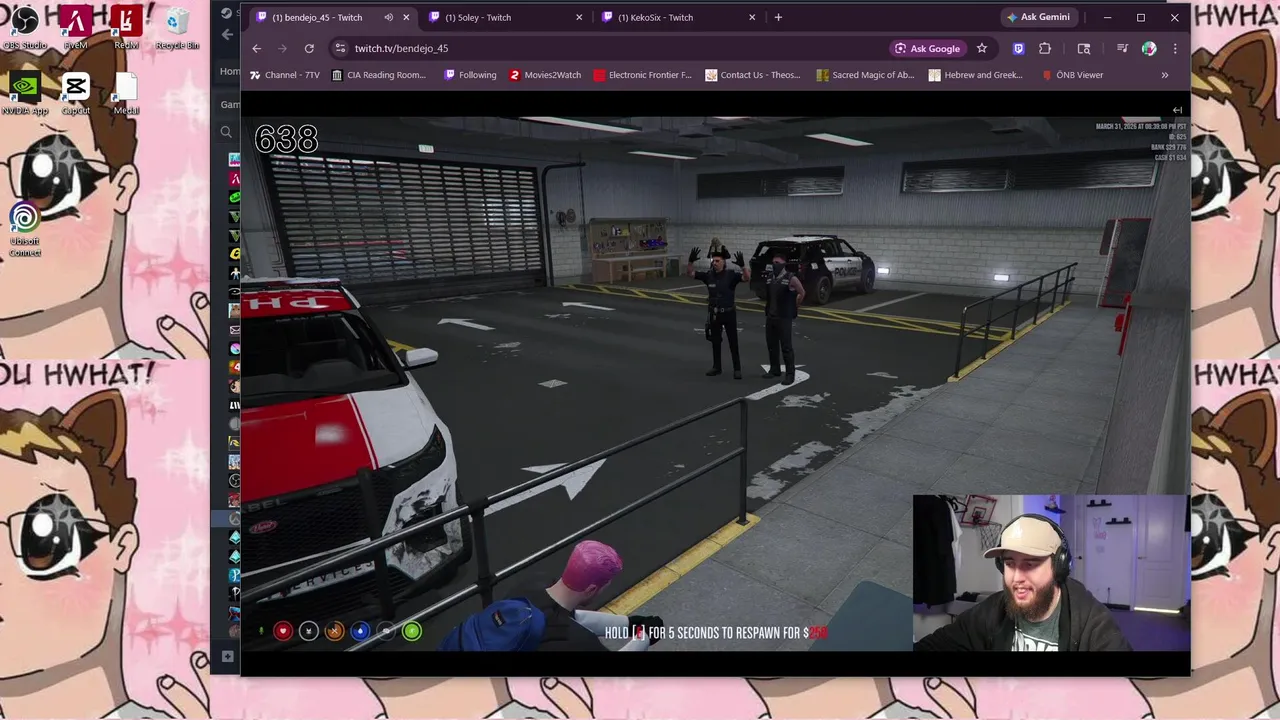
Task: Open CIA Reading Room bookmark
Action: click(379, 75)
